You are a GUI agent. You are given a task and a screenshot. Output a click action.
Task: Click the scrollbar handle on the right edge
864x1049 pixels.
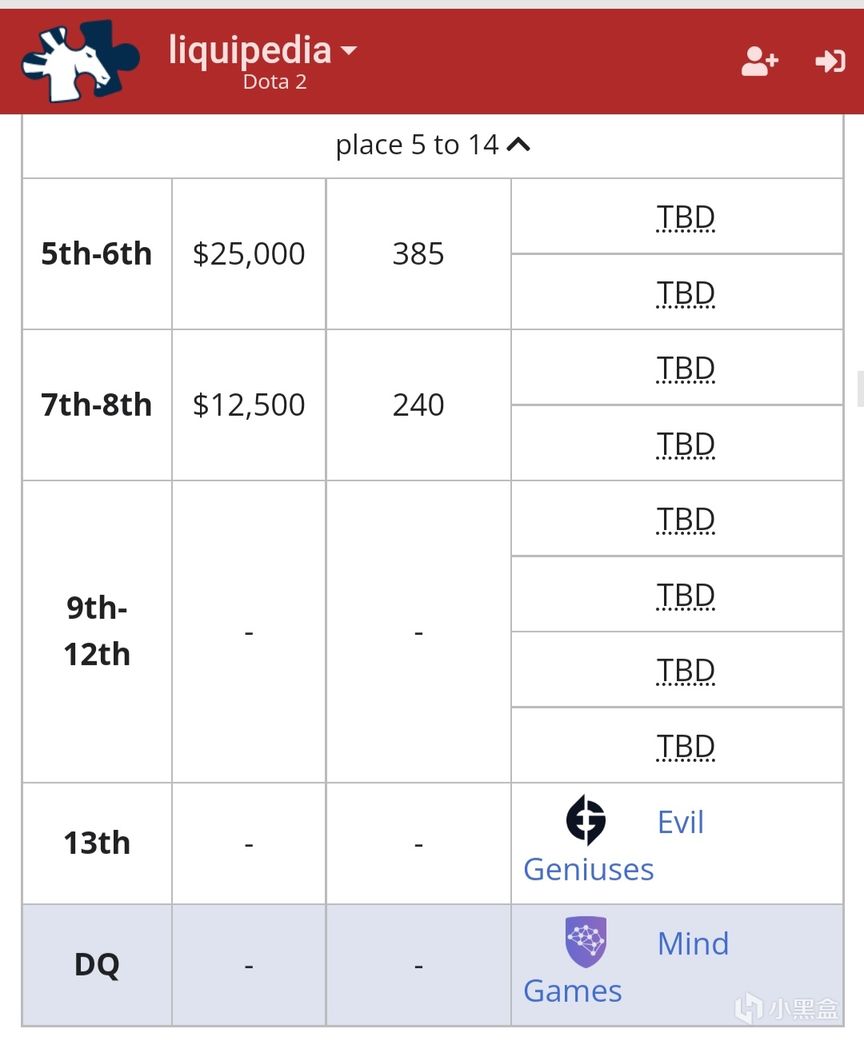tap(861, 389)
